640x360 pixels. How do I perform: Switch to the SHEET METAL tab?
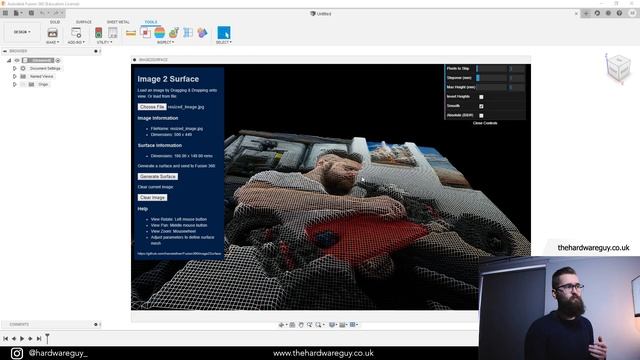click(x=118, y=22)
